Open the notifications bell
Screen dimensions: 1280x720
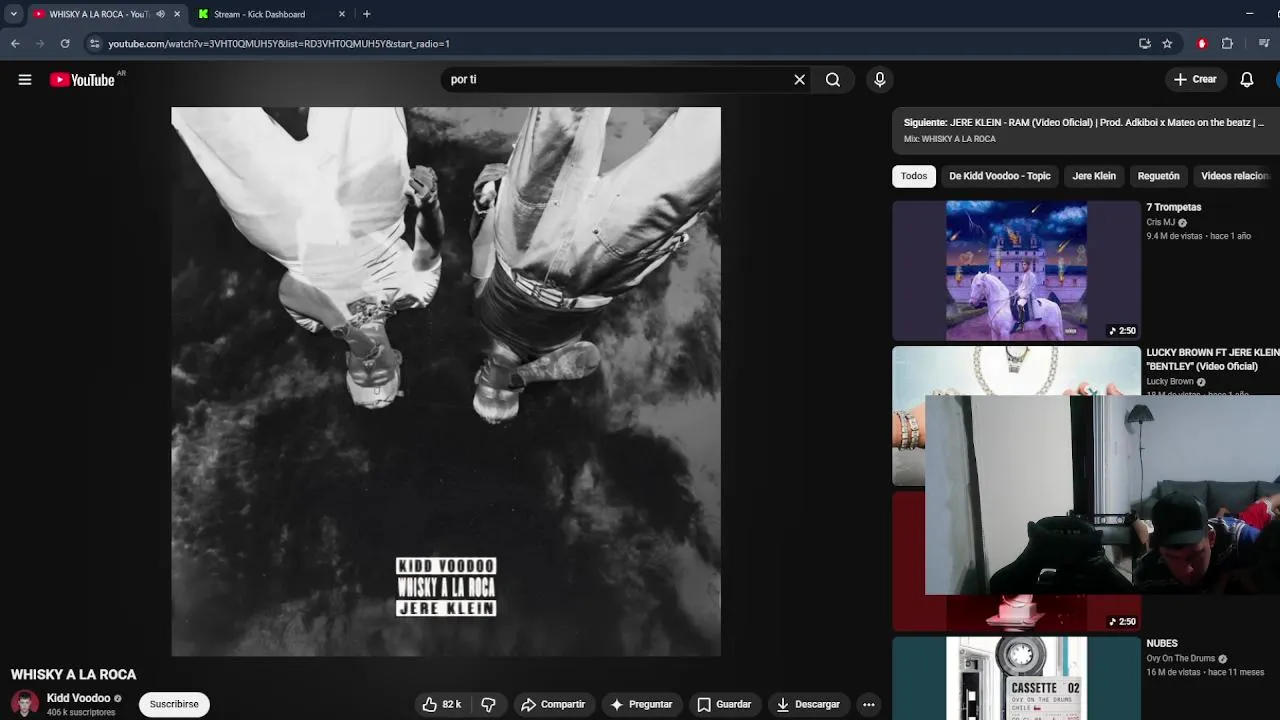click(x=1247, y=80)
